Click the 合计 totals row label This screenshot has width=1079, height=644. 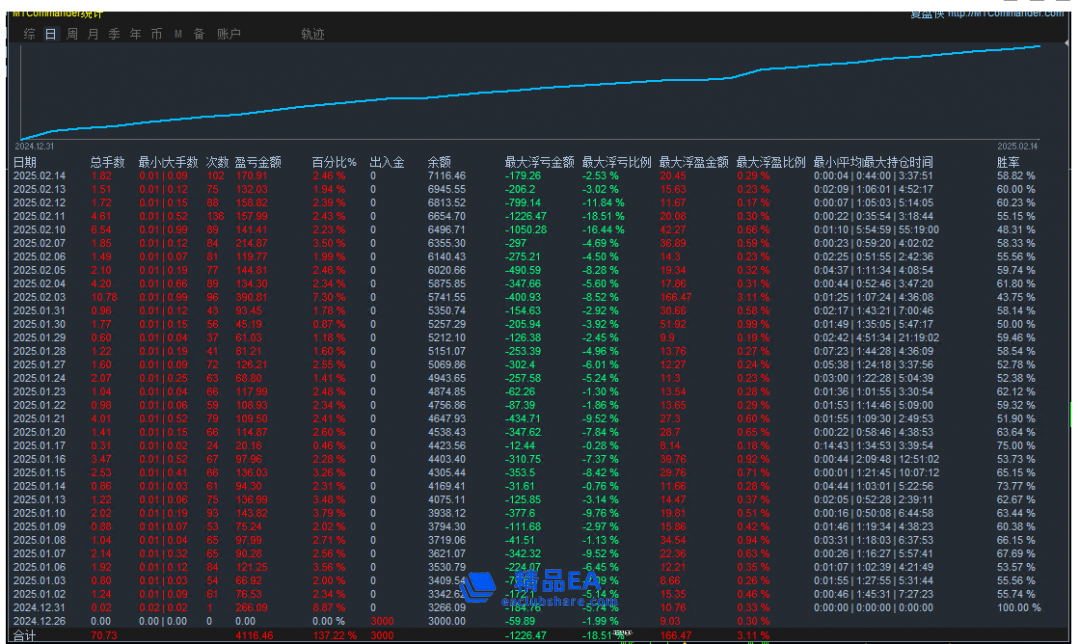(24, 634)
